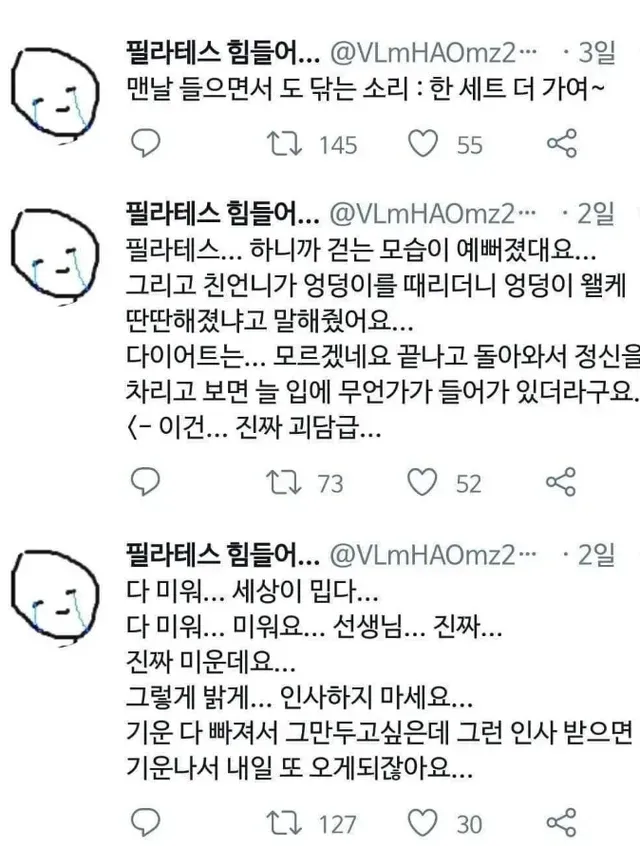Share the '한 세트 더 가여~' tweet
Screen dimensions: 640x846
562,144
